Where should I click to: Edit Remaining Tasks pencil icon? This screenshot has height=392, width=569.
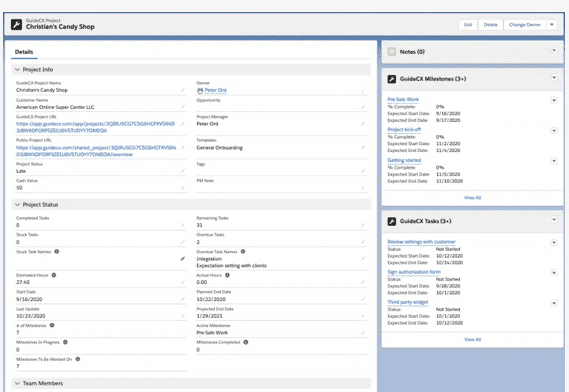363,225
